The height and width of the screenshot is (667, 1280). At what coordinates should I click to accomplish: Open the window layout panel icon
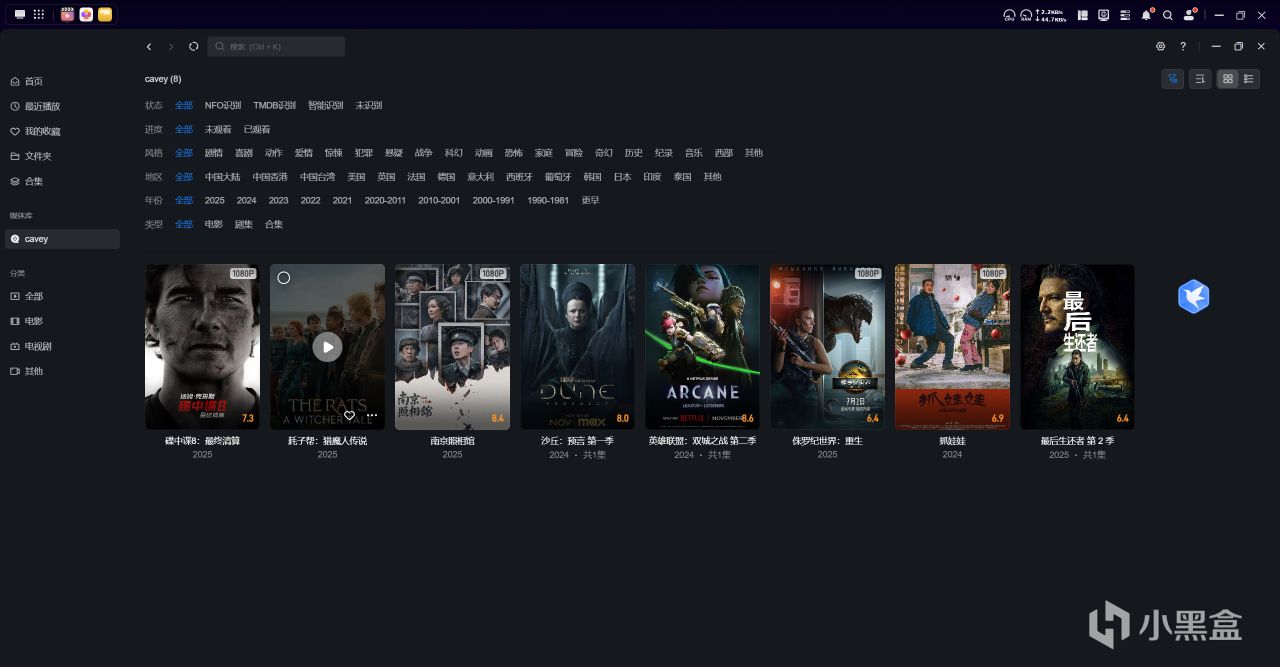pos(1083,15)
